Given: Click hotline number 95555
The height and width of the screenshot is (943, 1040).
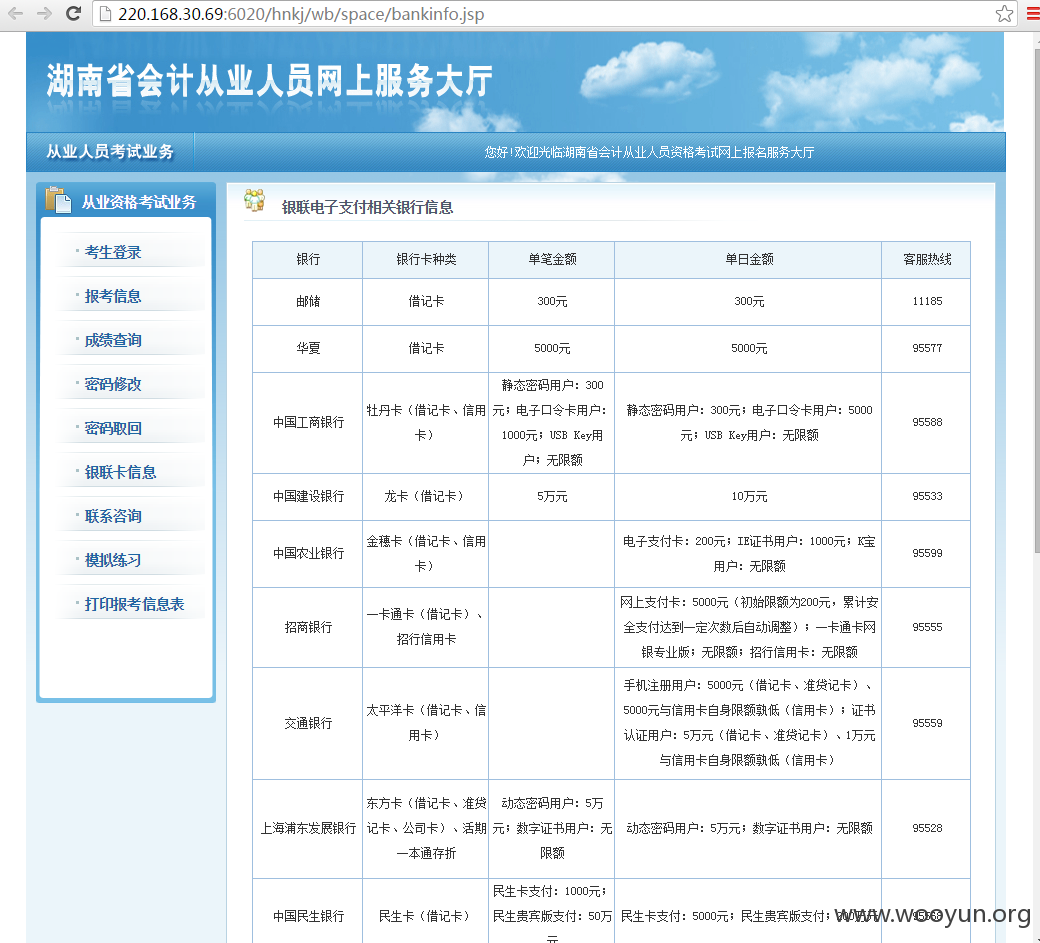Looking at the screenshot, I should [927, 627].
